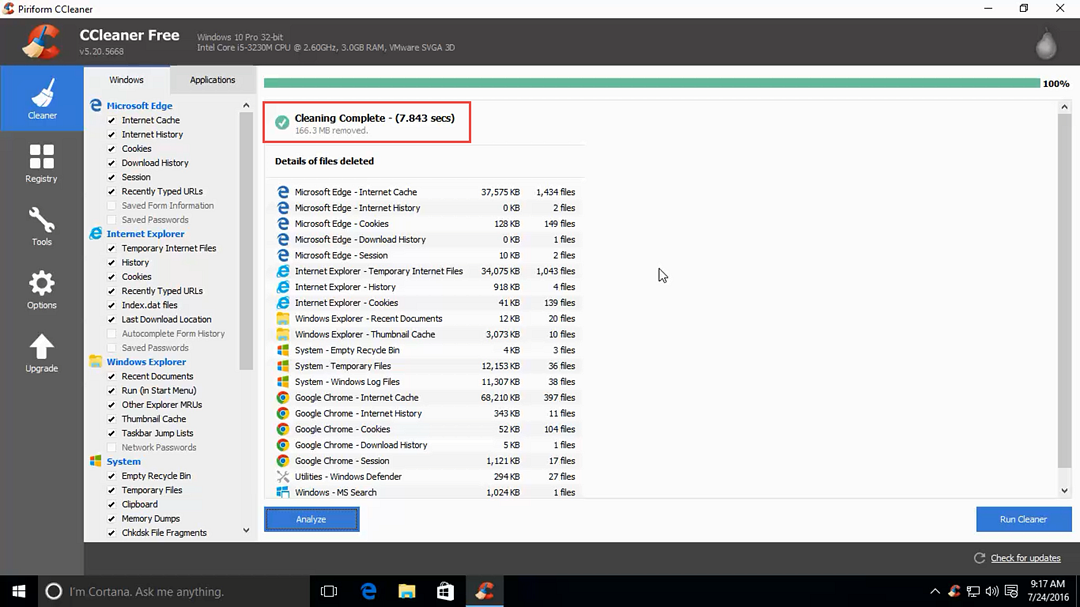This screenshot has width=1080, height=607.
Task: Click the System category Windows icon
Action: [x=96, y=461]
